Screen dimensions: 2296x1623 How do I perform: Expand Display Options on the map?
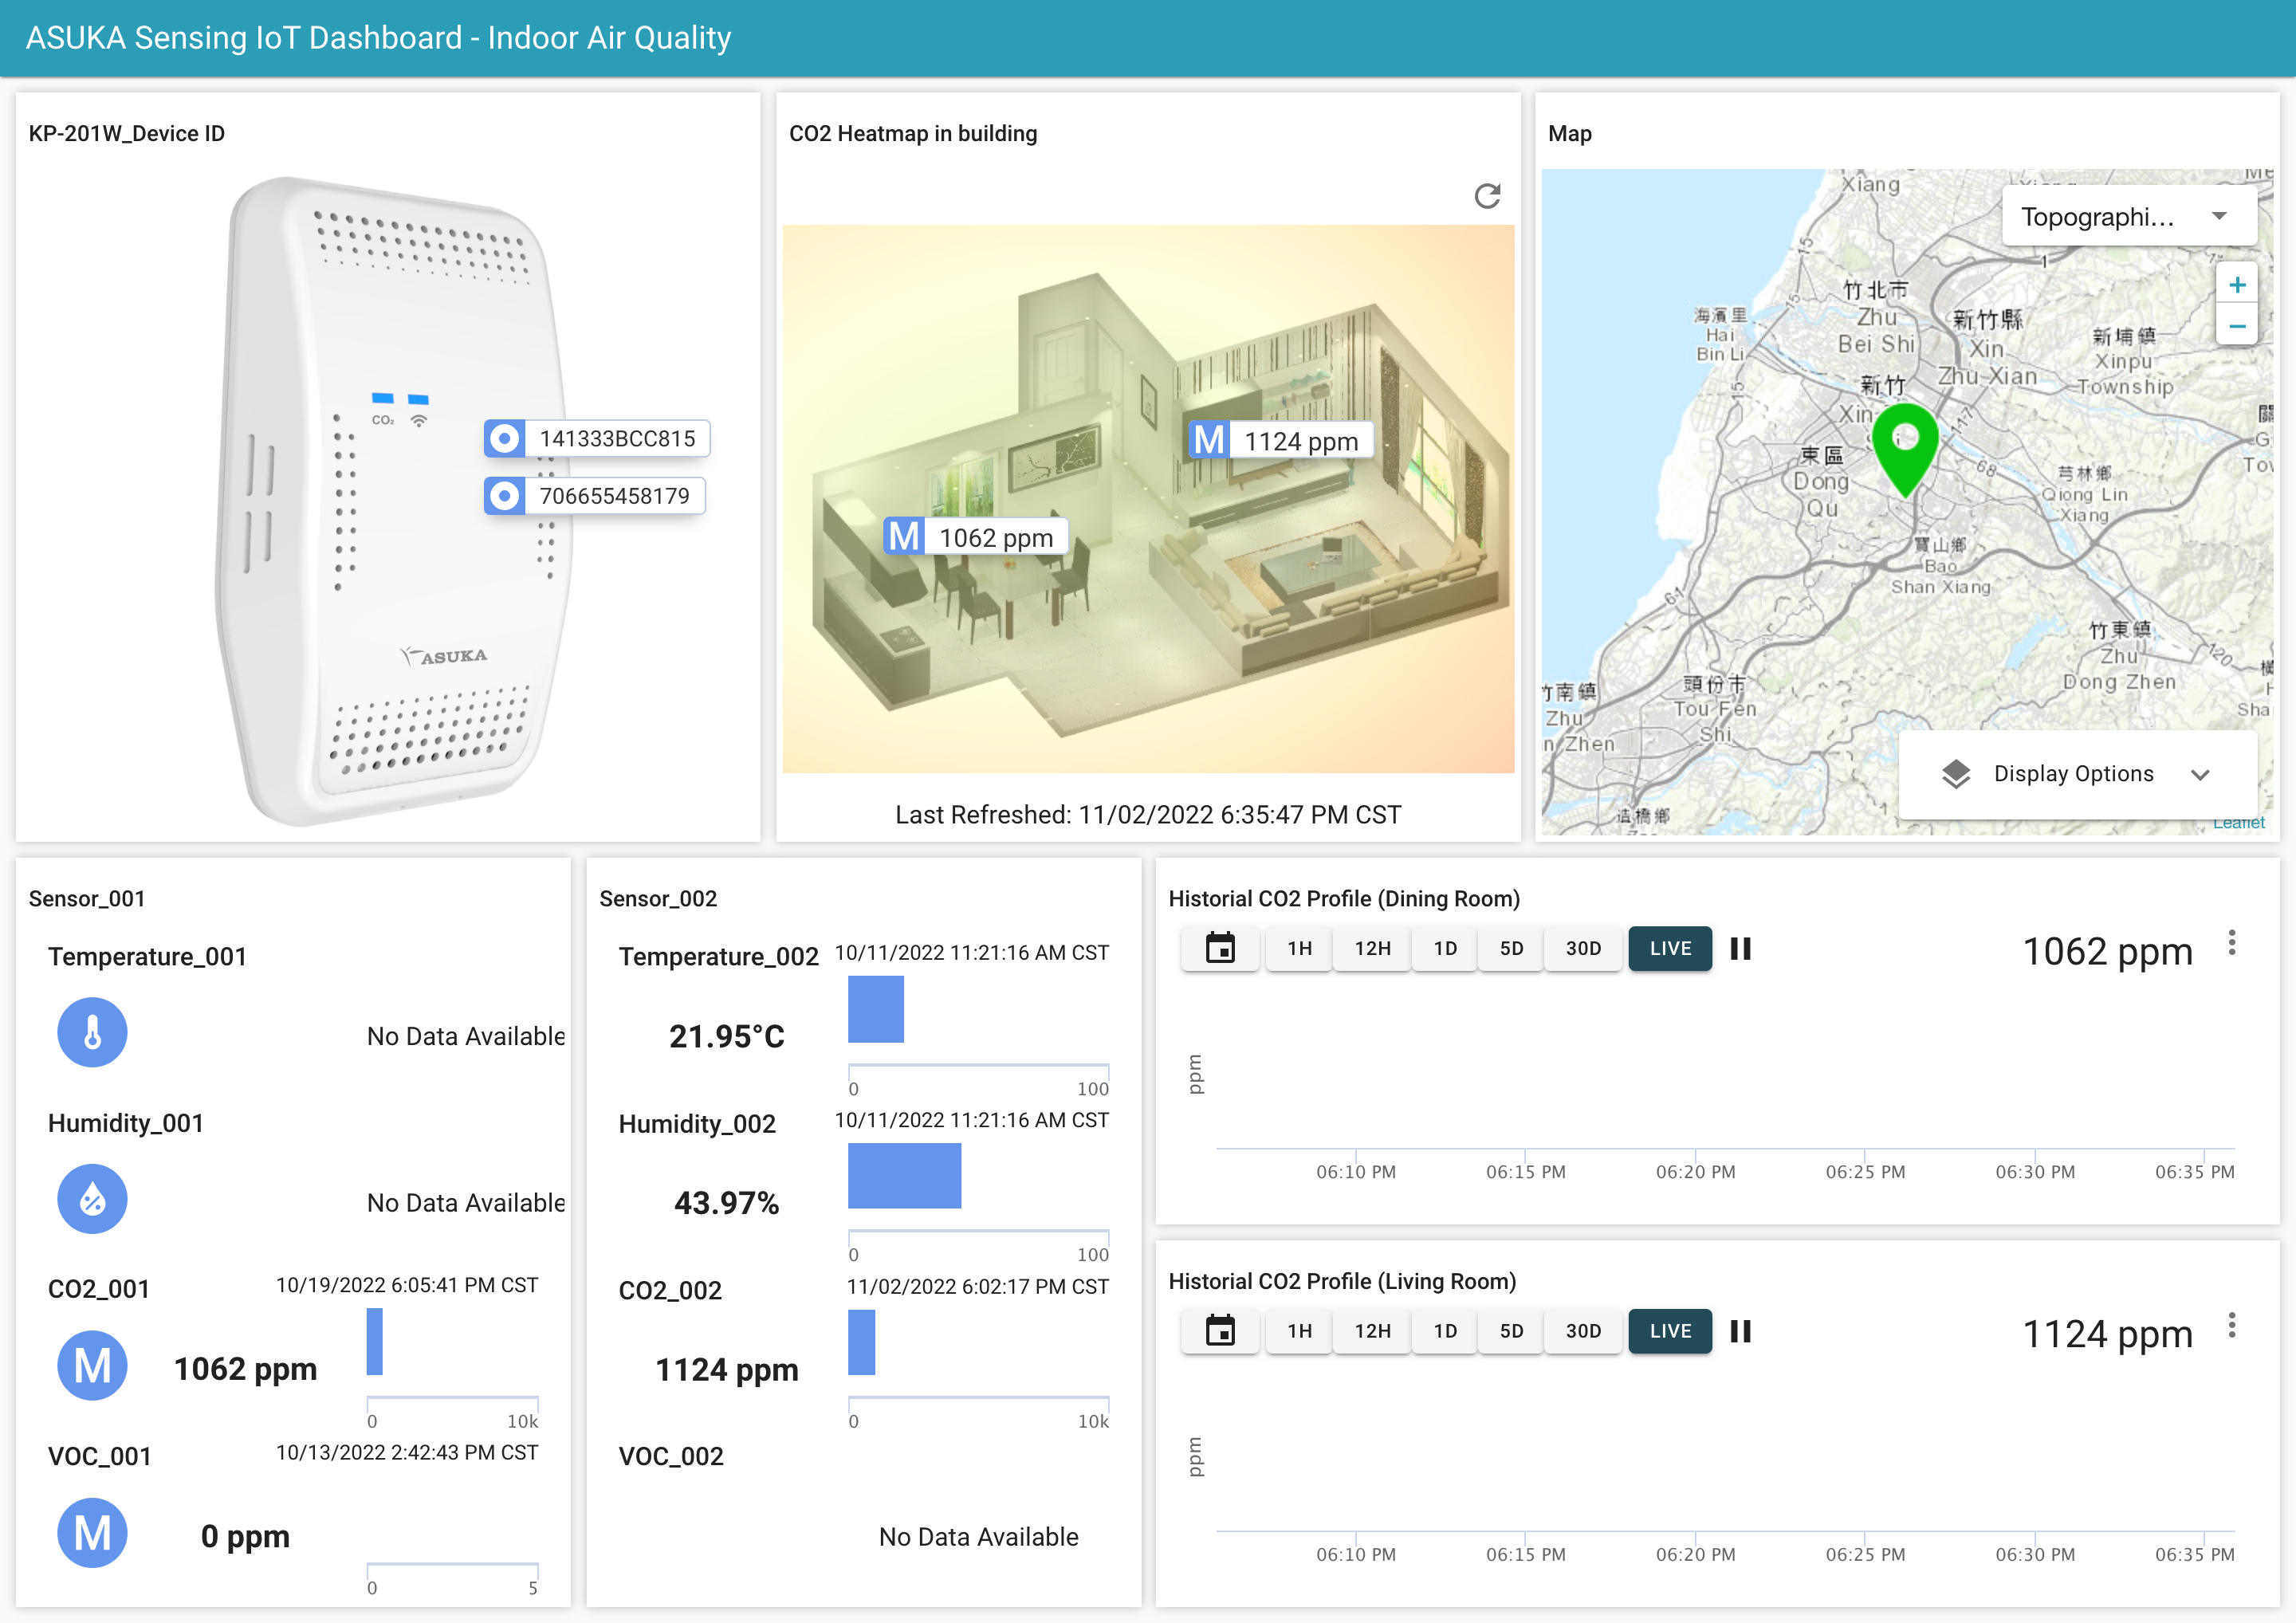coord(2075,774)
